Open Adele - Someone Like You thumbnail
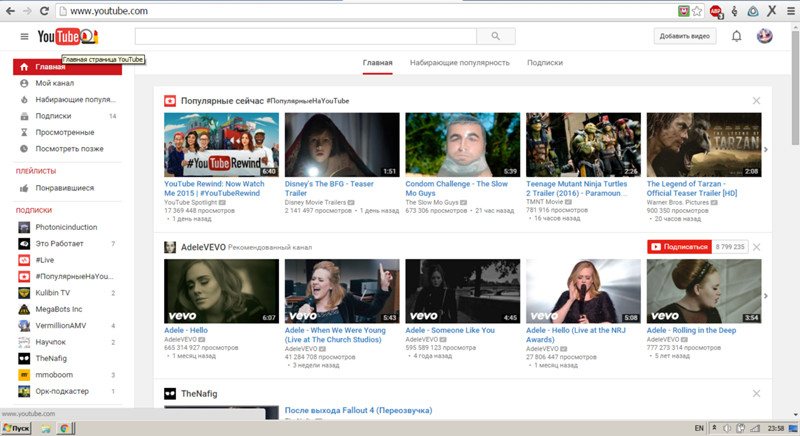The width and height of the screenshot is (800, 436). 463,291
